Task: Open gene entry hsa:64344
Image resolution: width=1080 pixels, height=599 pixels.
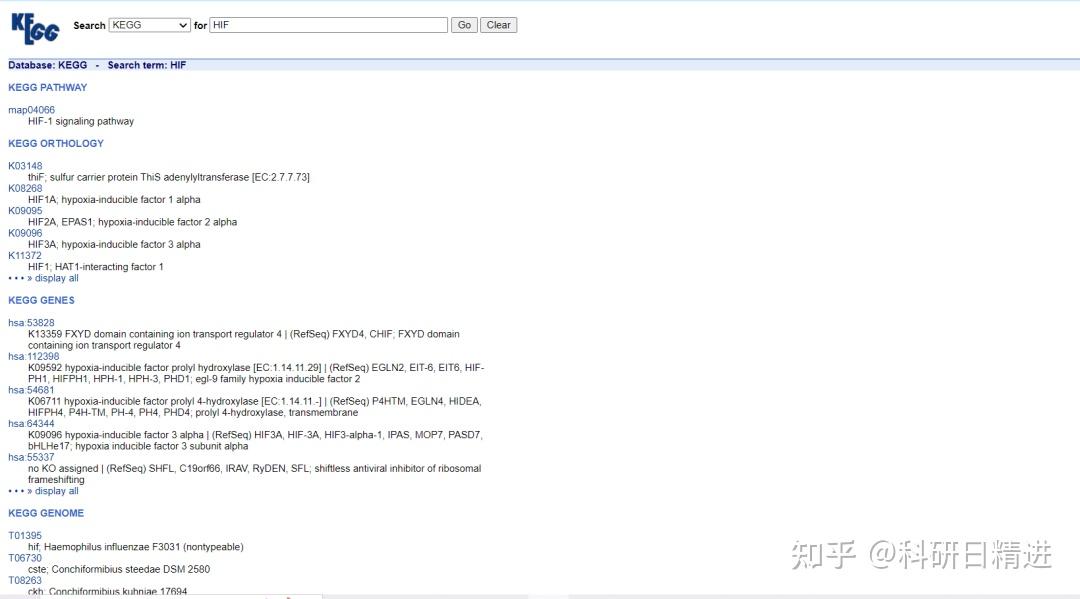Action: click(x=31, y=423)
